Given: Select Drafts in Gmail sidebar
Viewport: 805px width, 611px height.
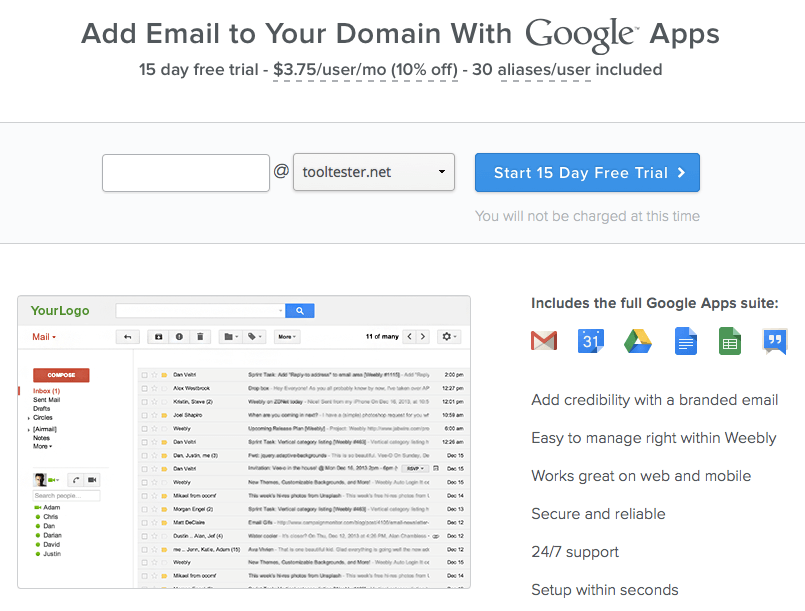Looking at the screenshot, I should pos(42,409).
